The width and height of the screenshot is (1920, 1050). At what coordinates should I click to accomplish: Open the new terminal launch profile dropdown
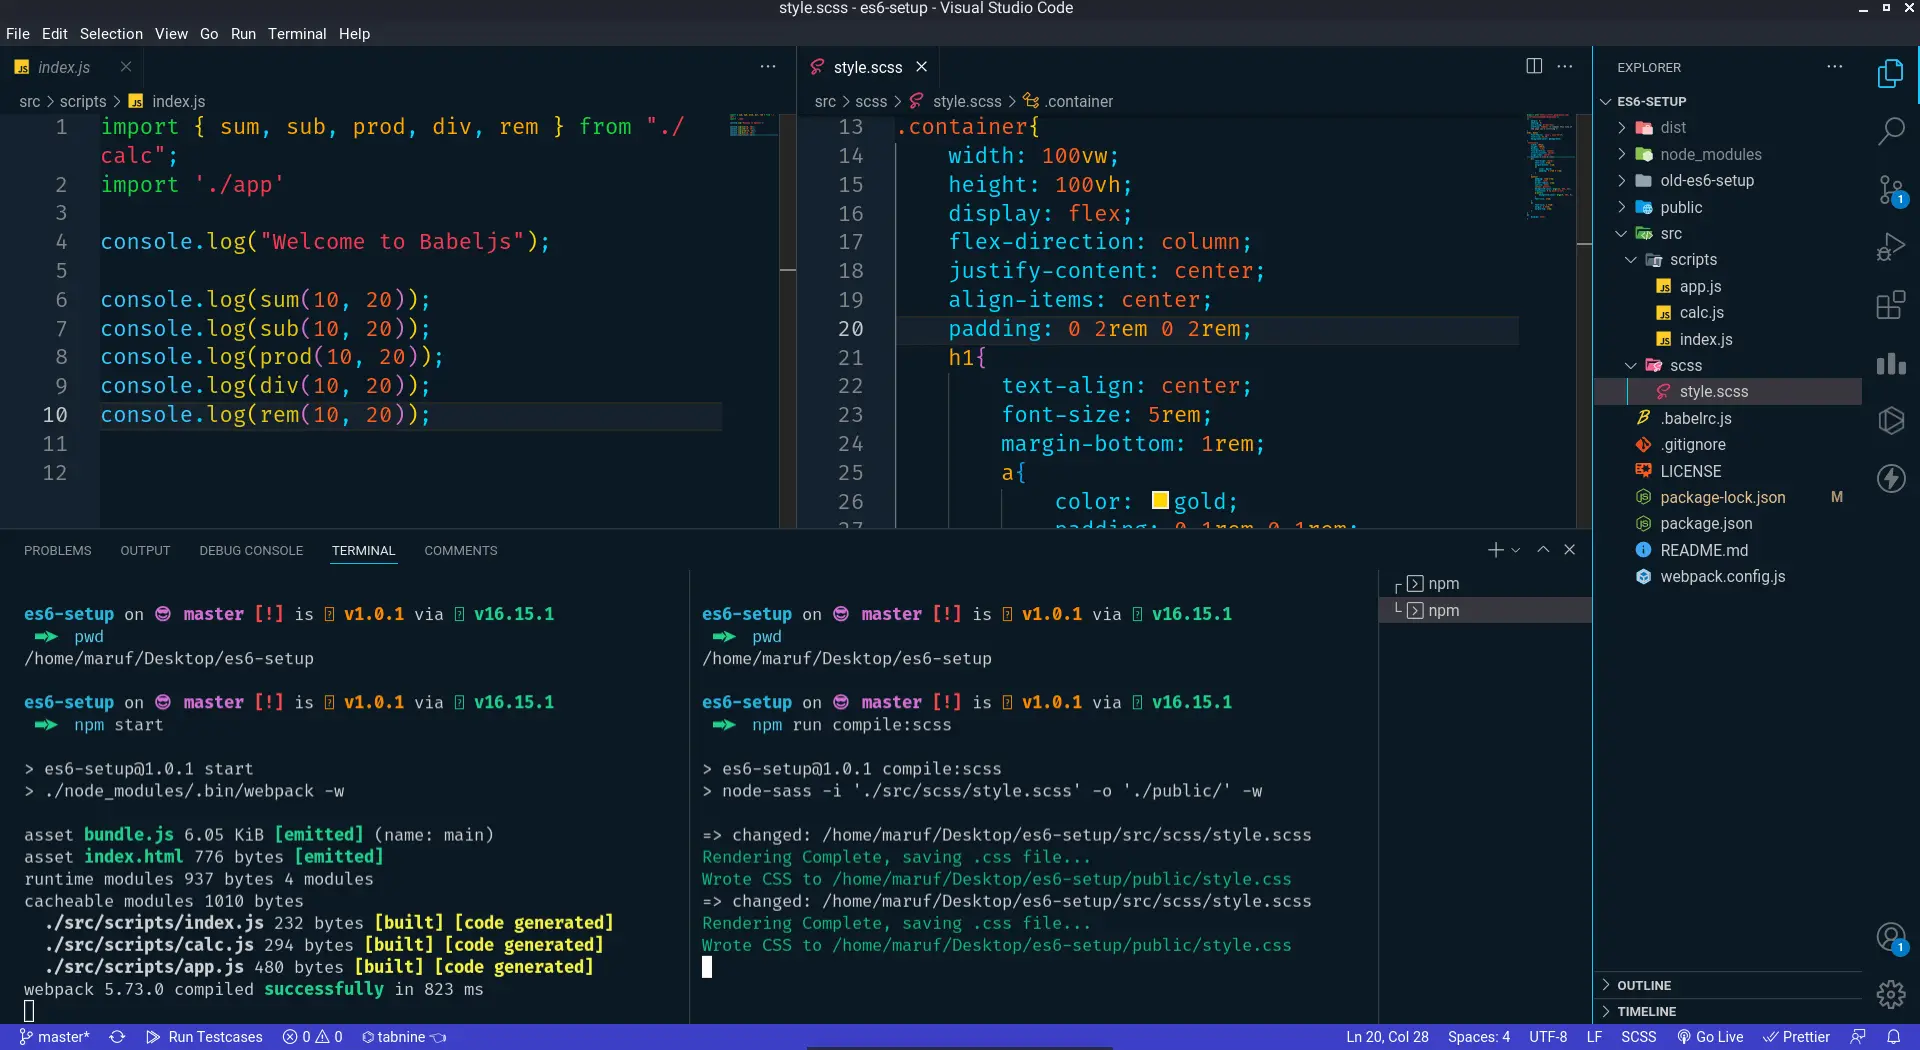[x=1516, y=550]
